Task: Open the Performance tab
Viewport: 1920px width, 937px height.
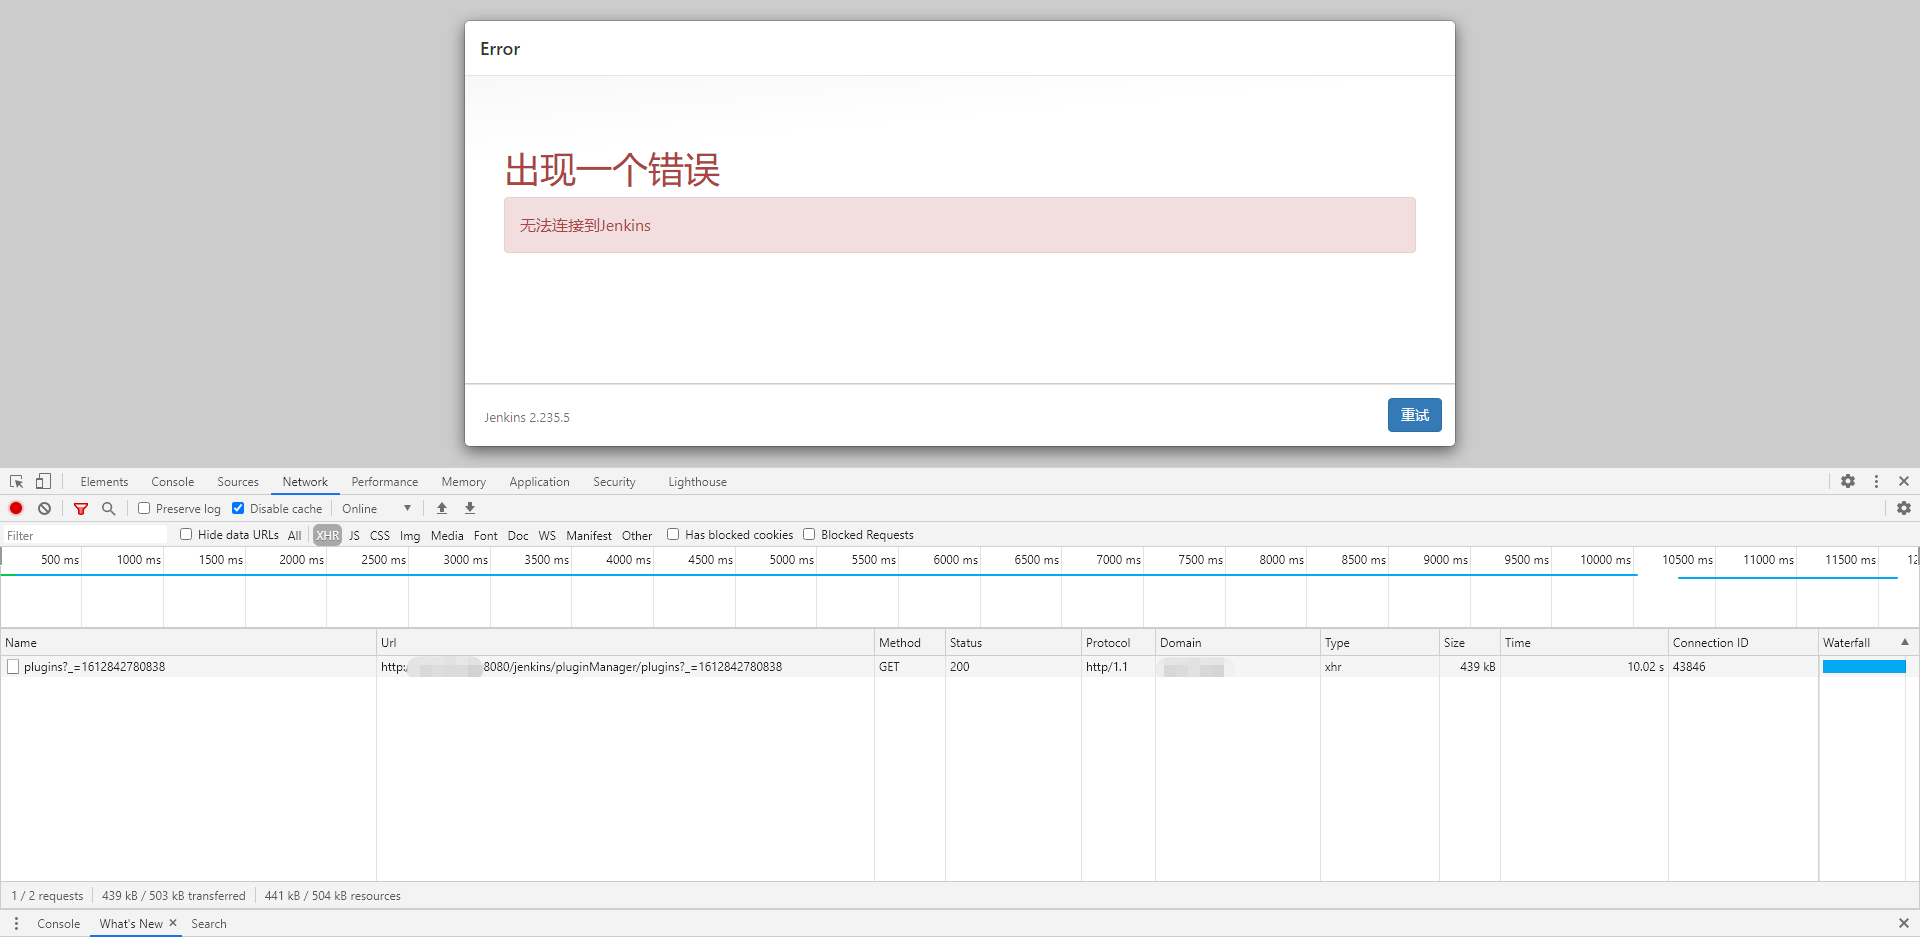Action: (x=385, y=481)
